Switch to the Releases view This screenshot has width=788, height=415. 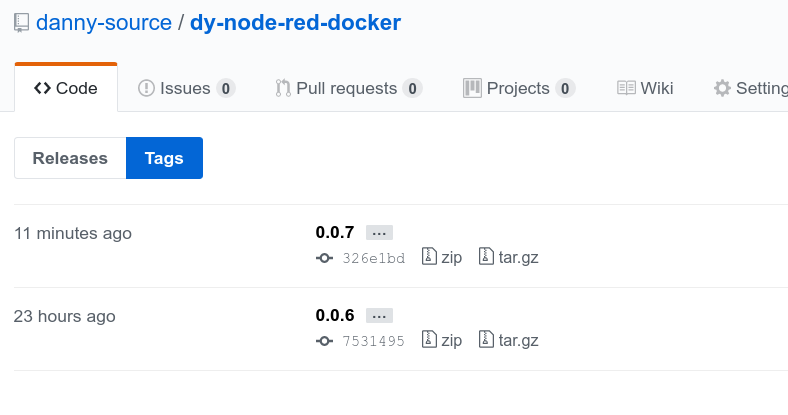pos(70,158)
